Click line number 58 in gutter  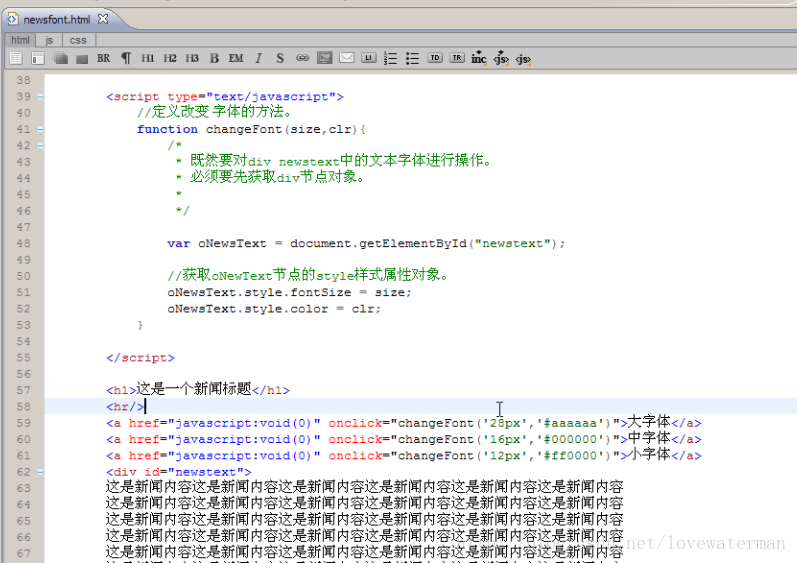[23, 406]
